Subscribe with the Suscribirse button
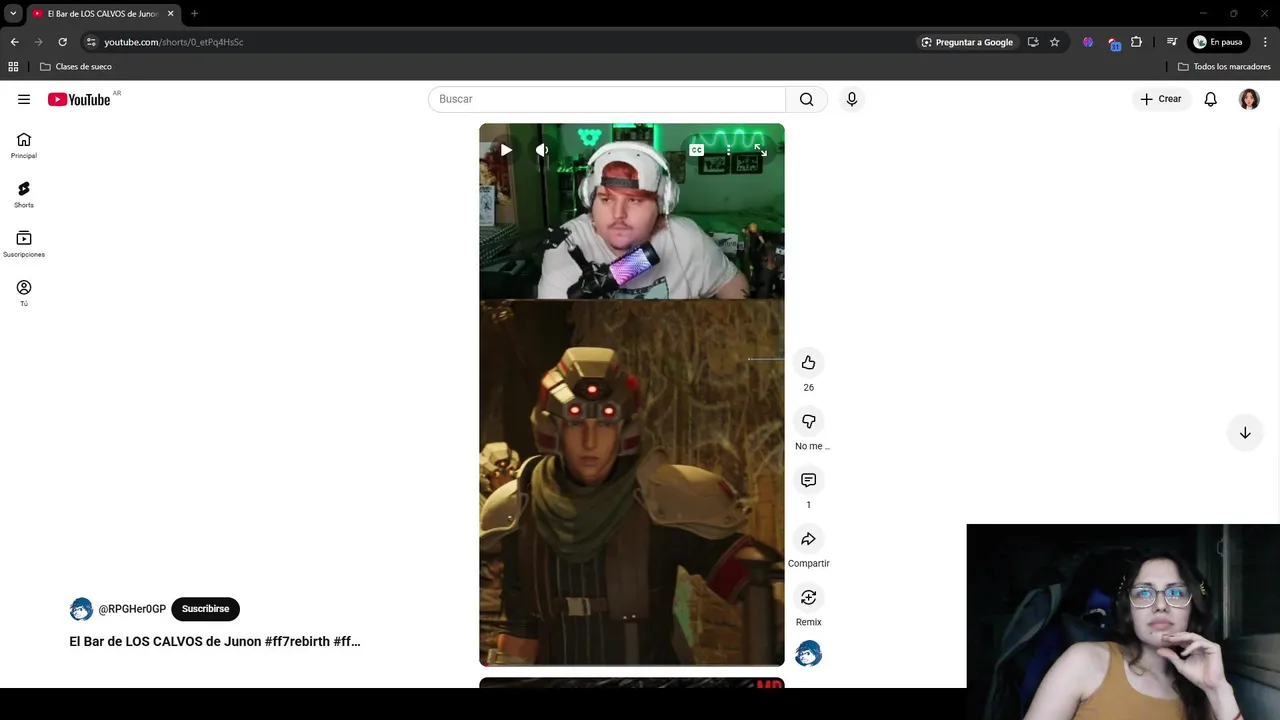 (x=205, y=609)
